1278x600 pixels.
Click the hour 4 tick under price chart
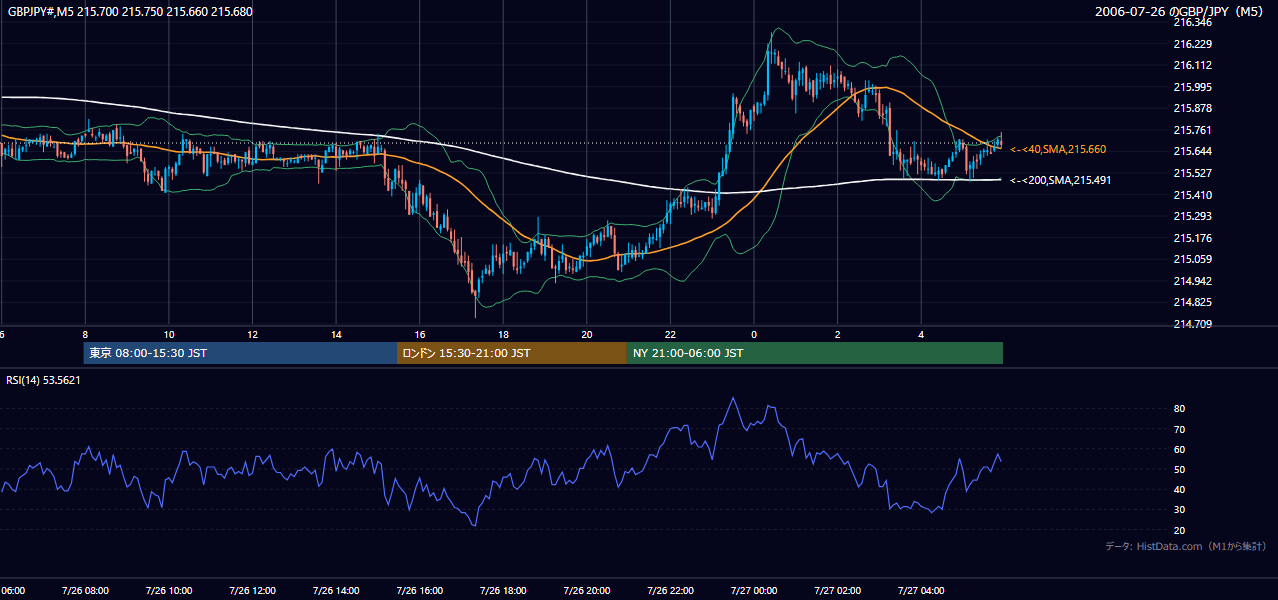pos(921,334)
